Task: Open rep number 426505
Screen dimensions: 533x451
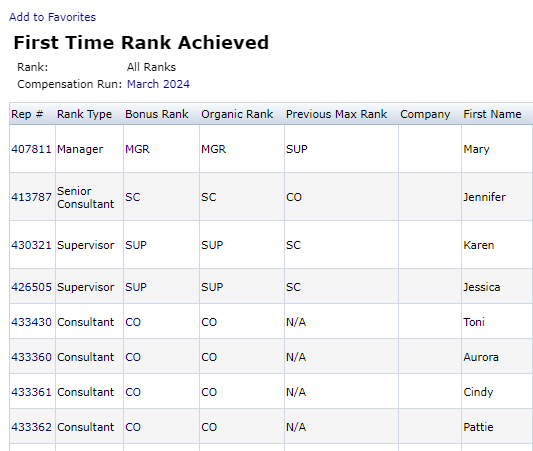Action: (x=31, y=287)
